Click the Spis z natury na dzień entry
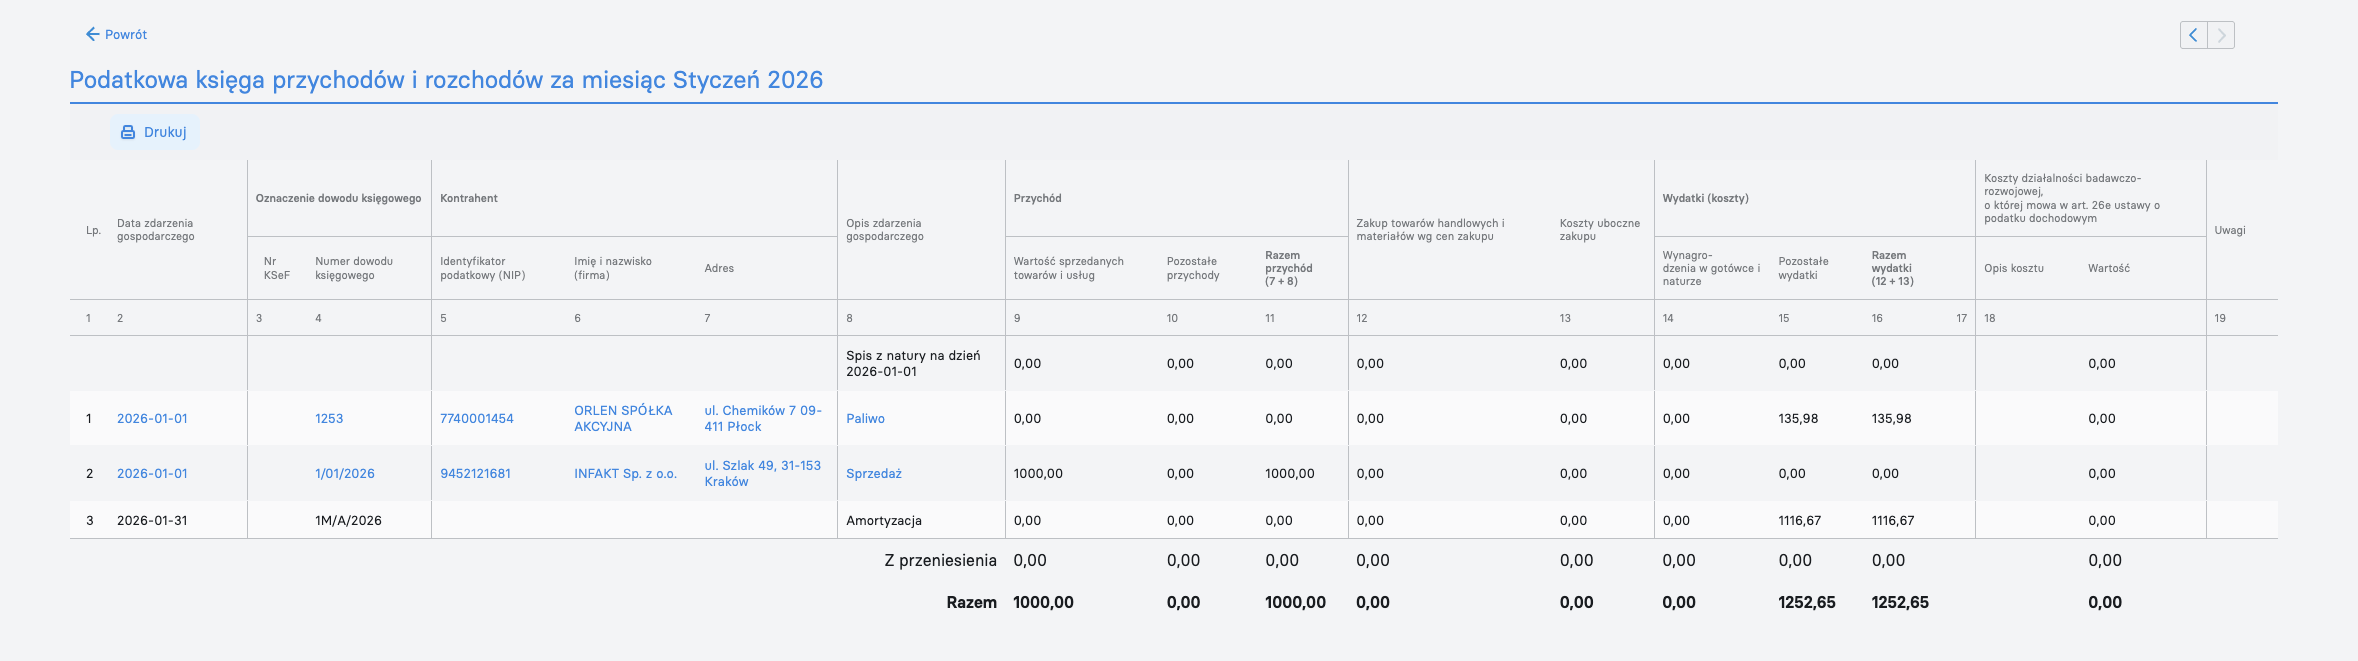 click(x=913, y=363)
